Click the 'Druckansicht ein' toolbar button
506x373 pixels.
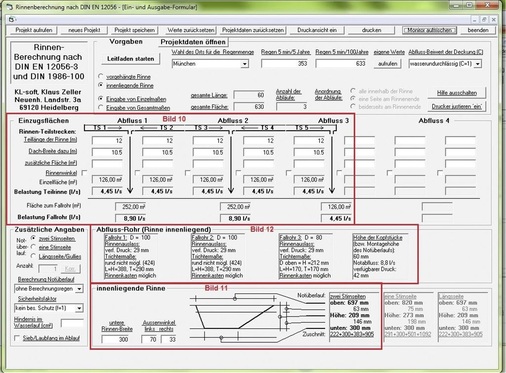(x=317, y=30)
